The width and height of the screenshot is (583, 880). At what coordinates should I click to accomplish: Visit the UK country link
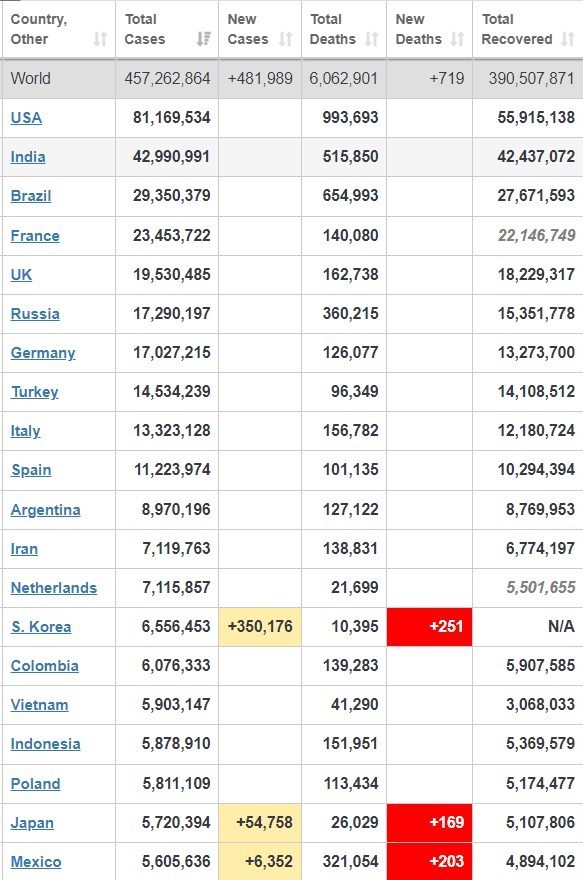tap(21, 274)
